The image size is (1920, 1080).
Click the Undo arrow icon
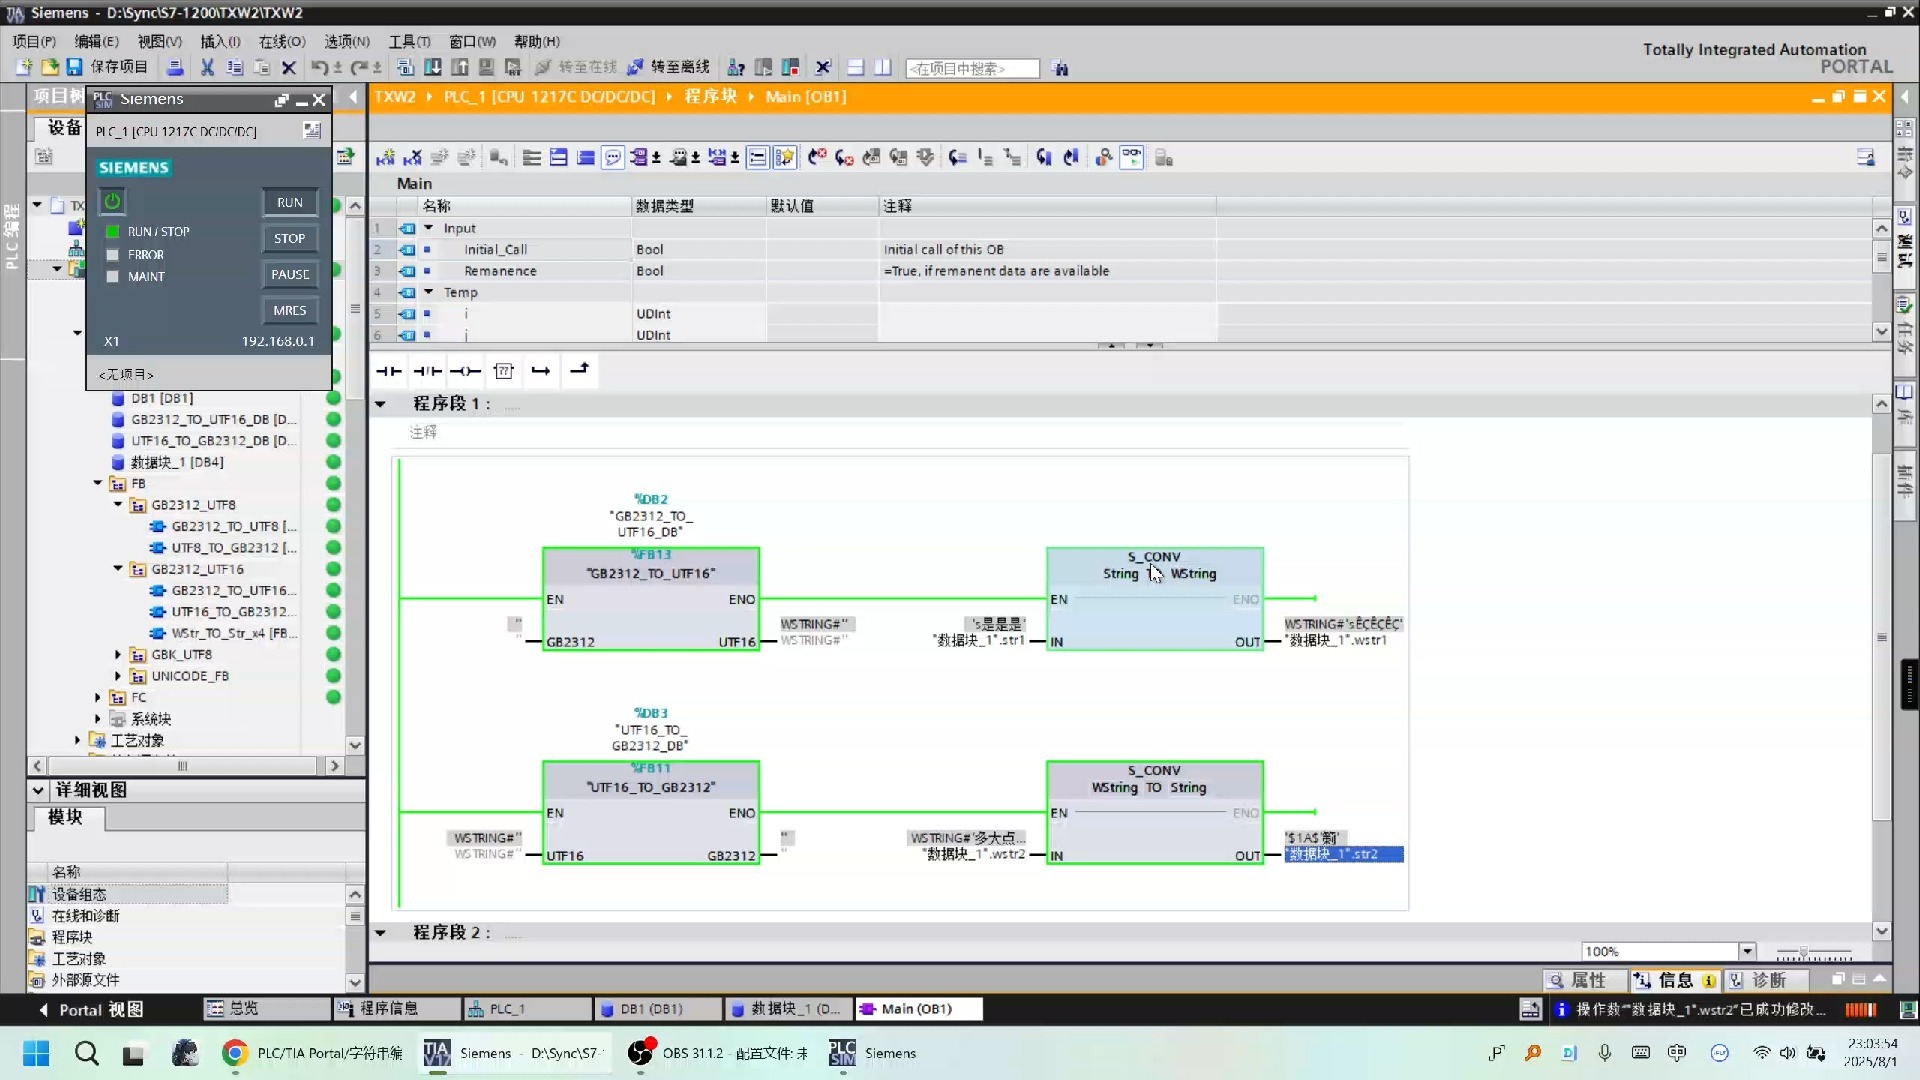[x=318, y=67]
